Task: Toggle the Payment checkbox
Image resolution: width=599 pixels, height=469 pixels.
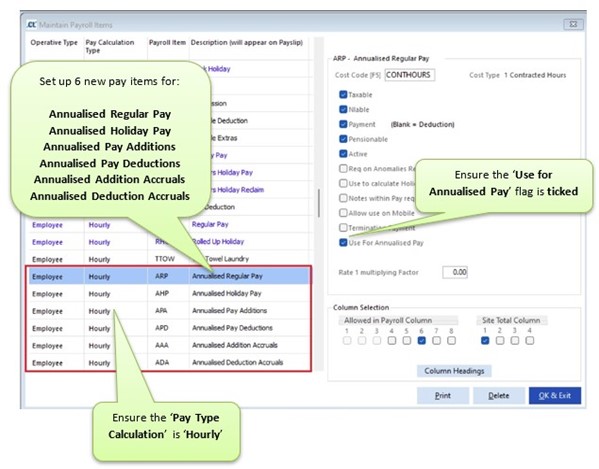Action: (343, 124)
